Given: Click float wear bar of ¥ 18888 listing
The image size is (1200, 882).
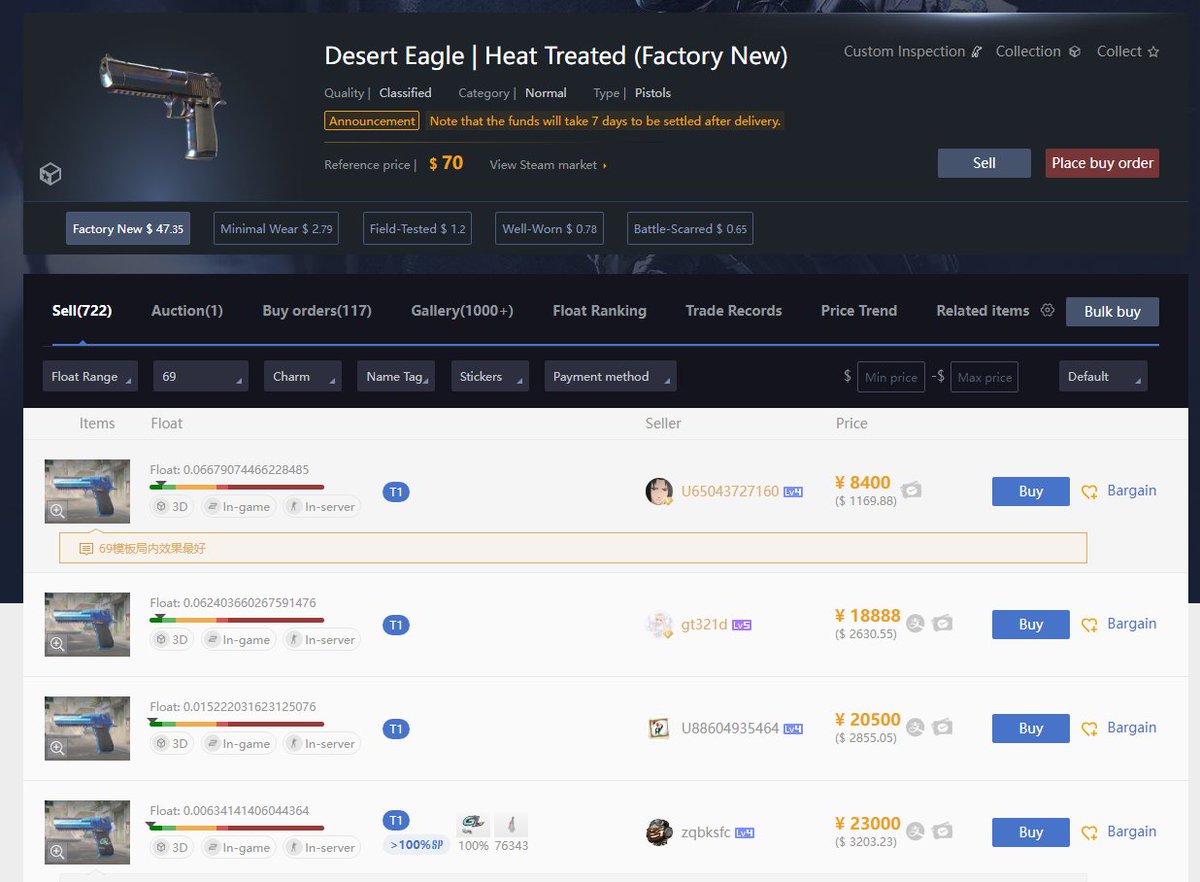Looking at the screenshot, I should [237, 619].
